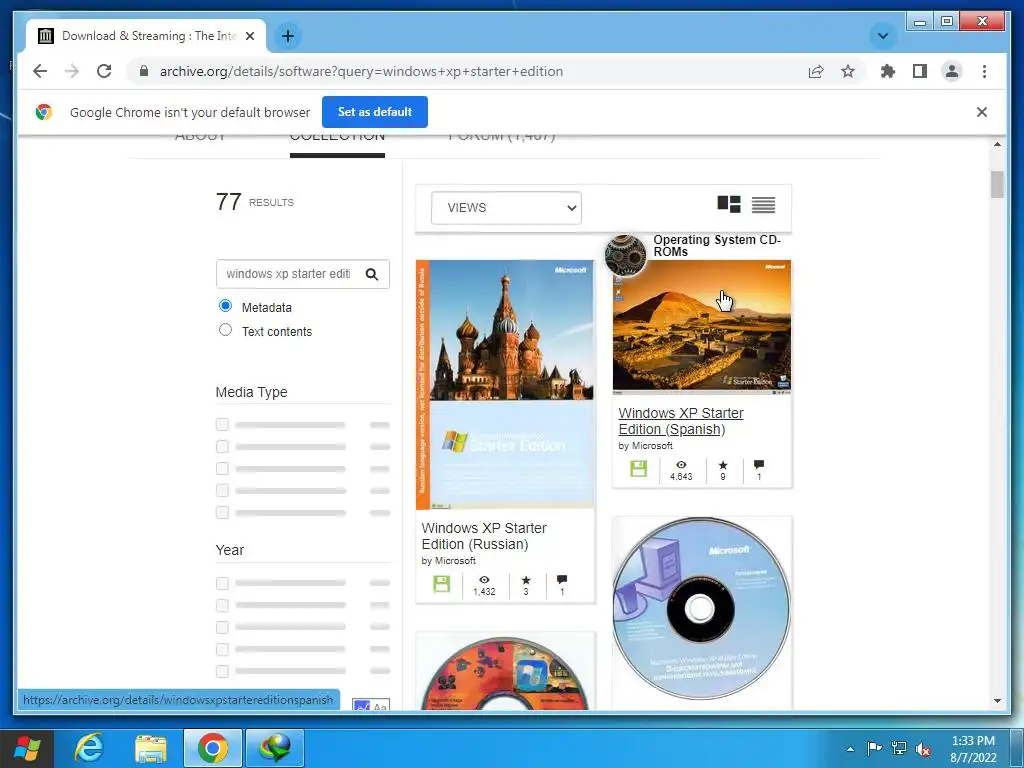Viewport: 1024px width, 768px height.
Task: Open the Extensions puzzle icon
Action: tap(888, 71)
